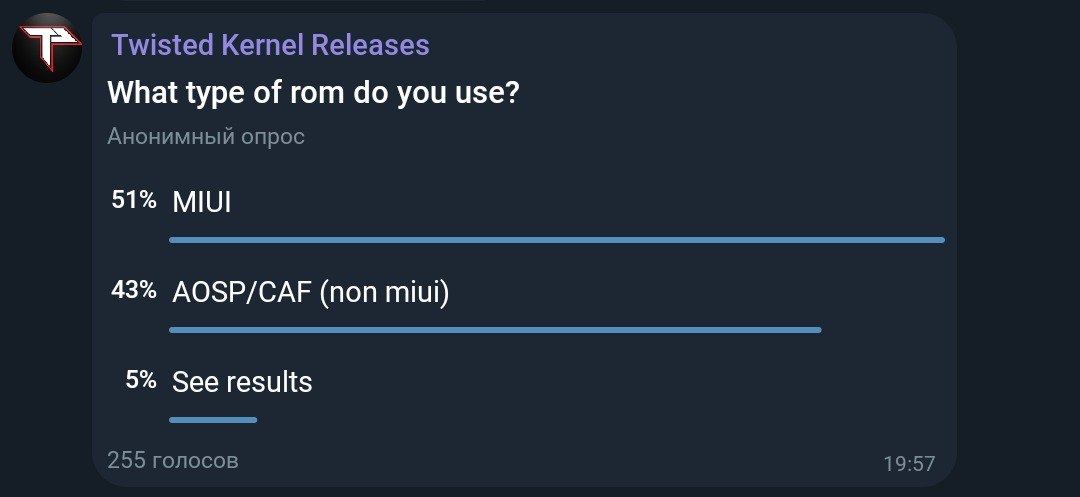Viewport: 1080px width, 497px height.
Task: Click the '(non miui)' text in second option
Action: [384, 294]
